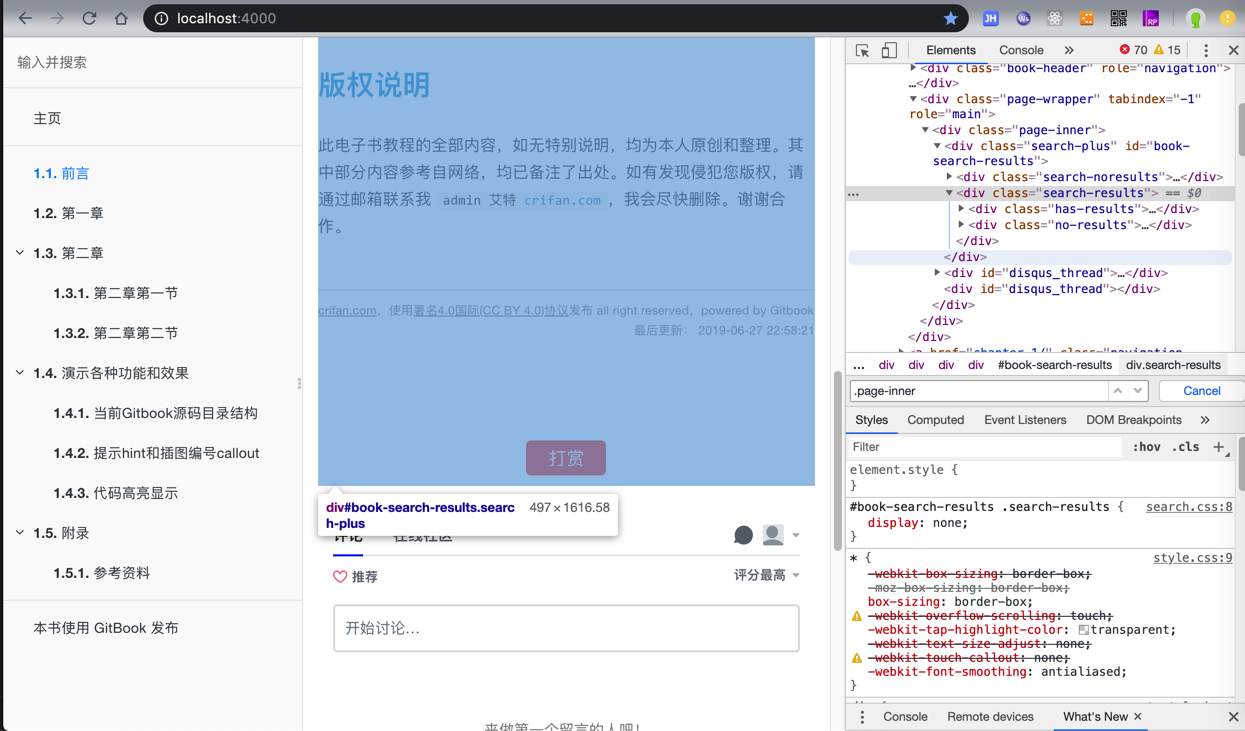
Task: Jump to previous search match arrow
Action: pyautogui.click(x=1118, y=391)
